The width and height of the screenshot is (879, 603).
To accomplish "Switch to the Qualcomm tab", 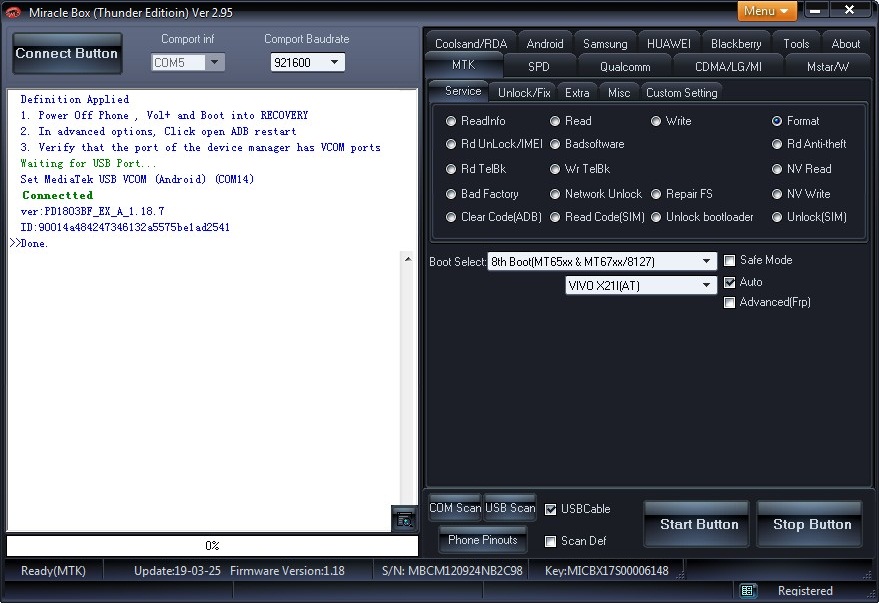I will (625, 67).
